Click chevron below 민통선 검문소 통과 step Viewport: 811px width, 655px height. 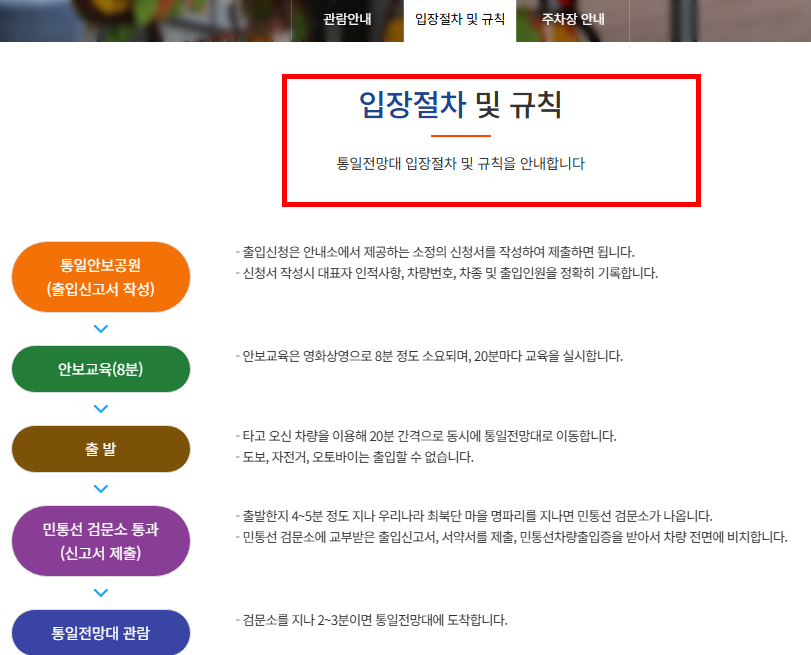(x=101, y=592)
